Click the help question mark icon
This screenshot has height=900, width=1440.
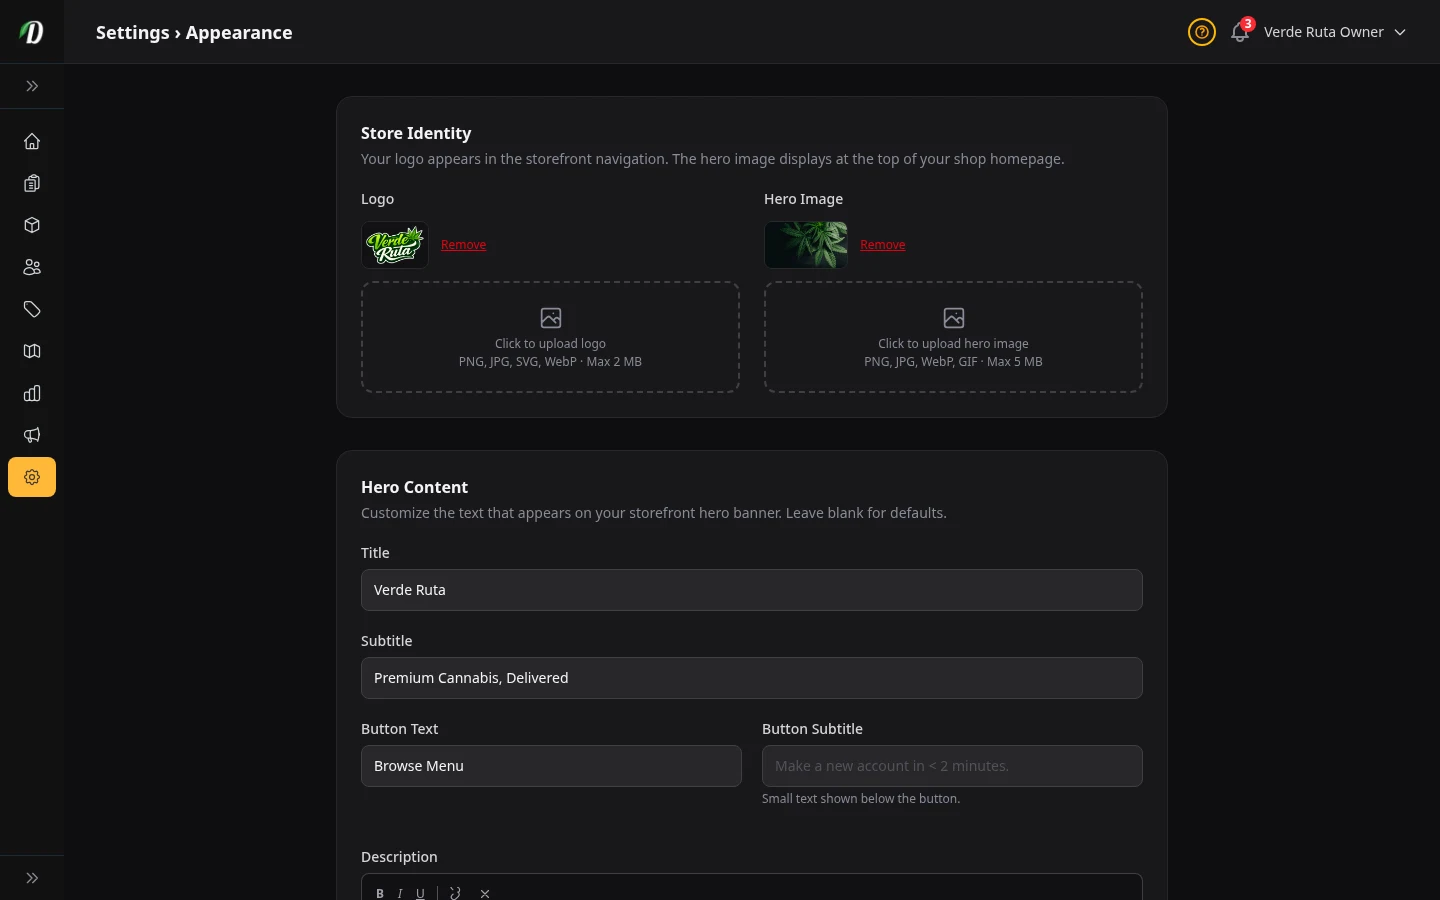pyautogui.click(x=1201, y=32)
